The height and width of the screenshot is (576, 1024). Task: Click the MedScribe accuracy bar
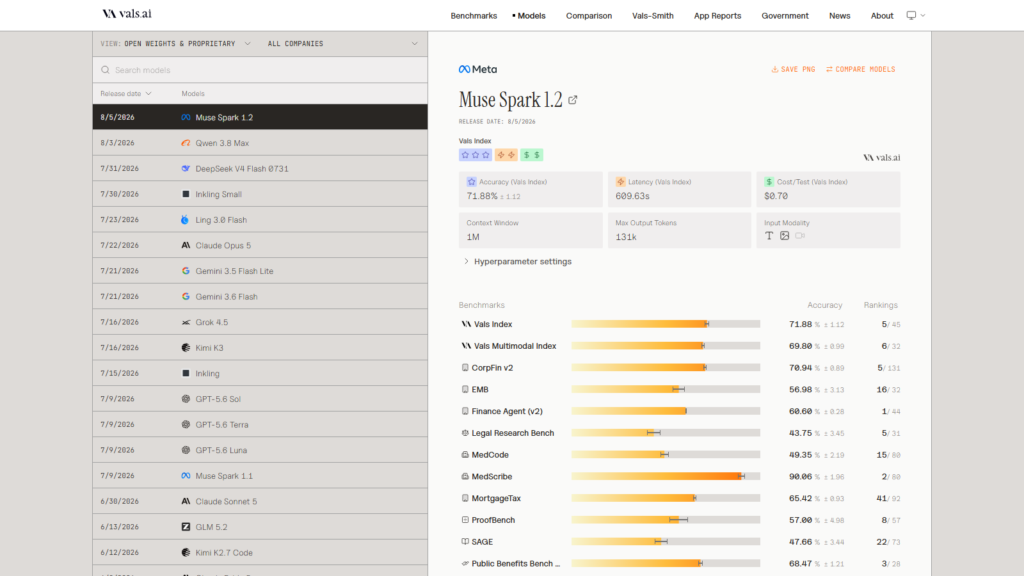[665, 477]
